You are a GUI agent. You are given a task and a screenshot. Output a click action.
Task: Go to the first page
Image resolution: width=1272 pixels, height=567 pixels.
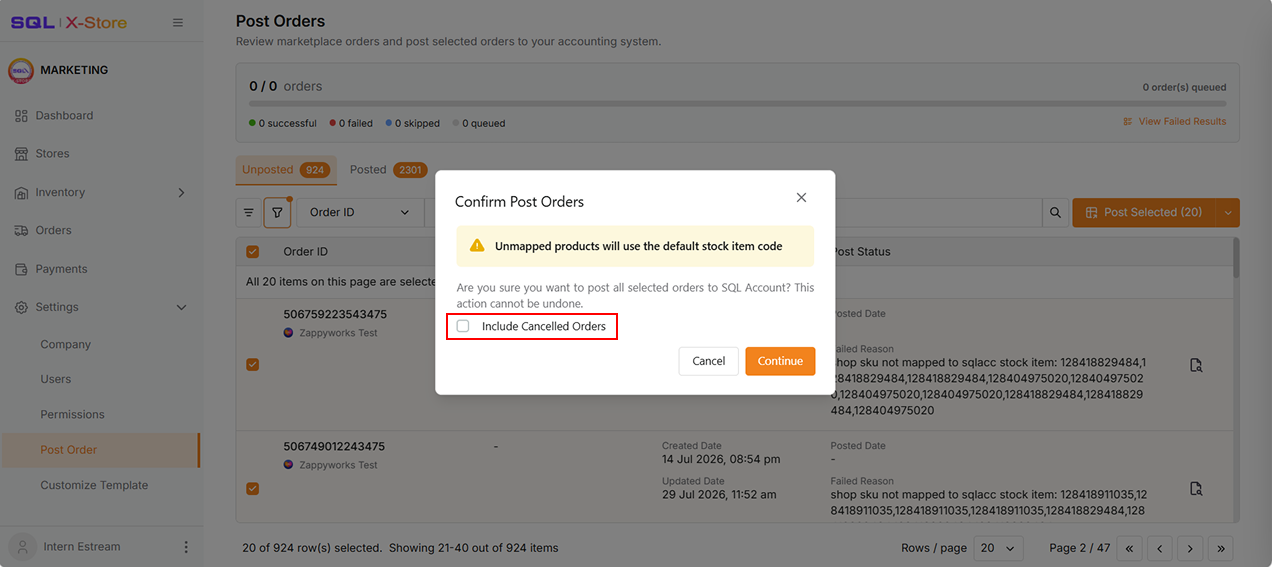pyautogui.click(x=1130, y=548)
